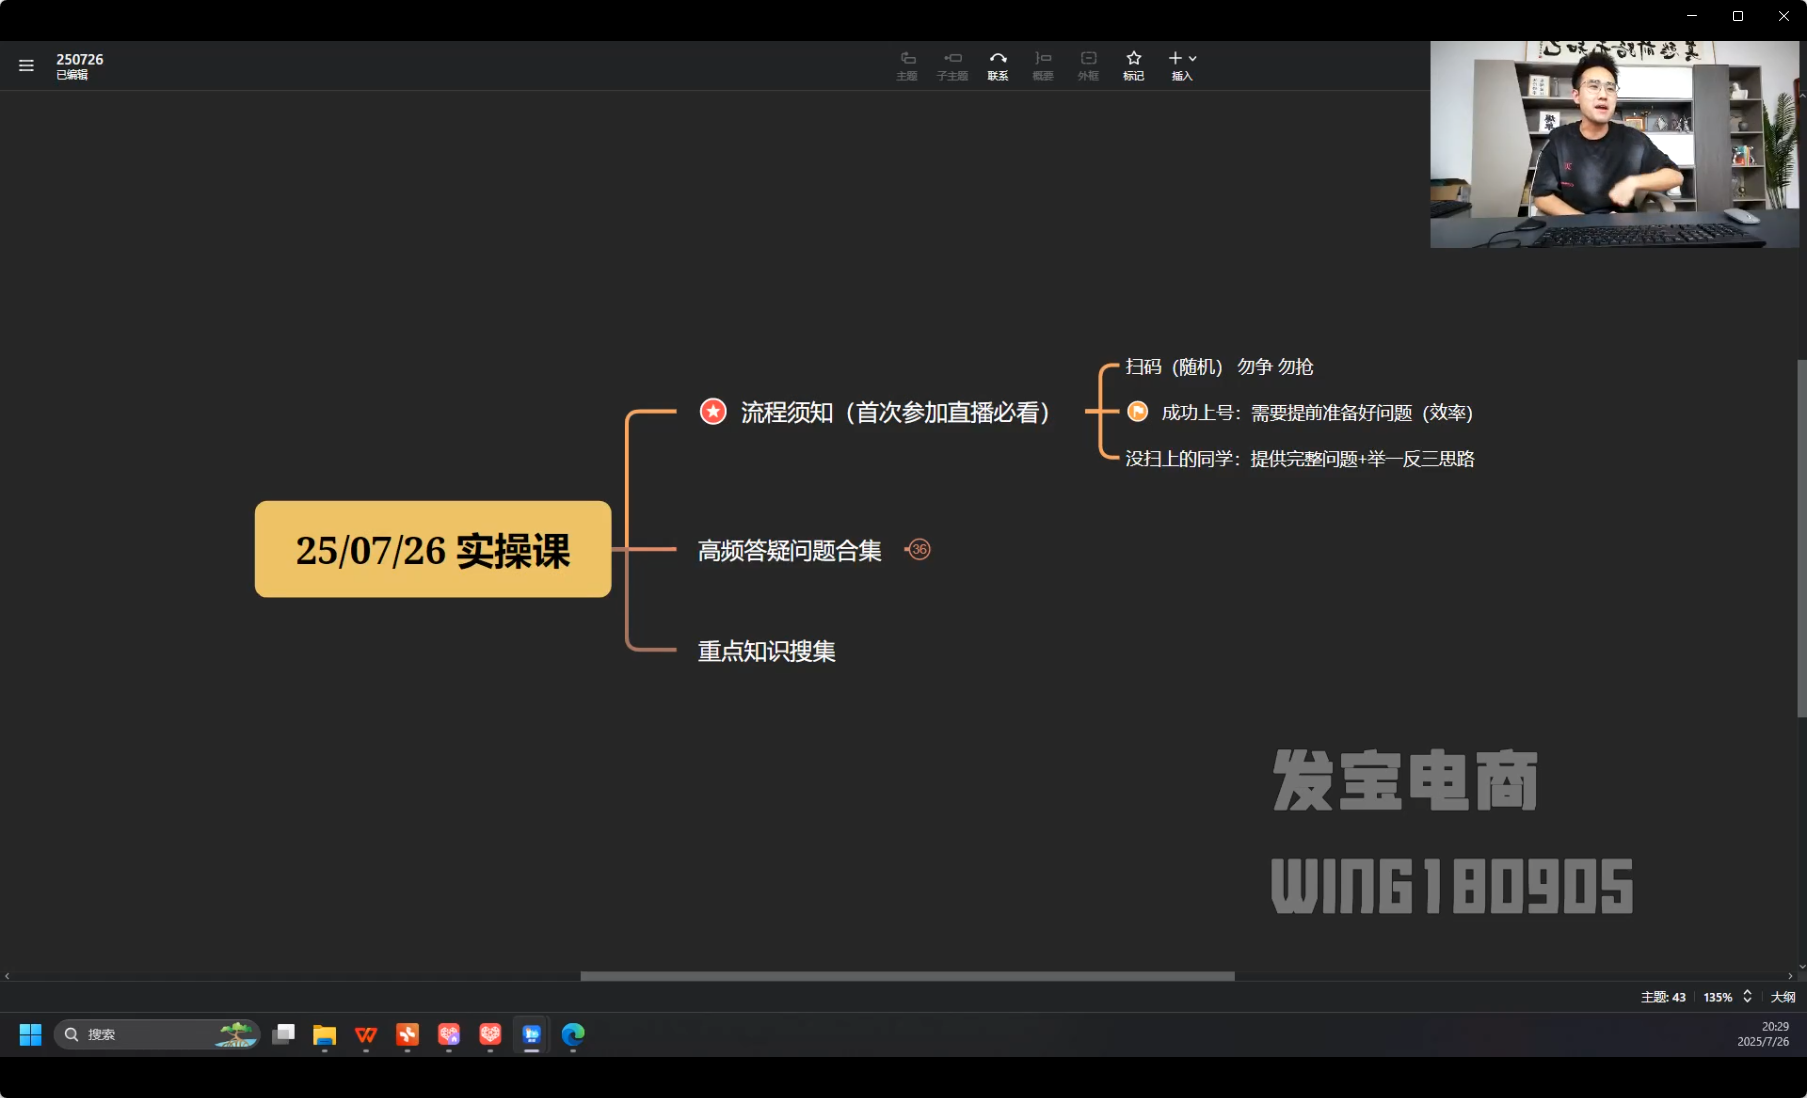Open WPS Office from the taskbar
The image size is (1807, 1098).
pos(366,1034)
